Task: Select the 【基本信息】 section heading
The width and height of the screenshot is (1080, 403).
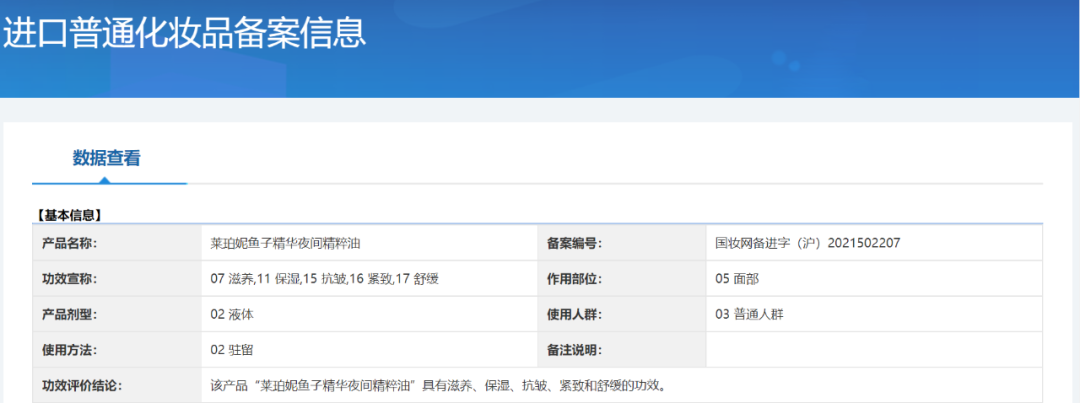Action: click(69, 216)
